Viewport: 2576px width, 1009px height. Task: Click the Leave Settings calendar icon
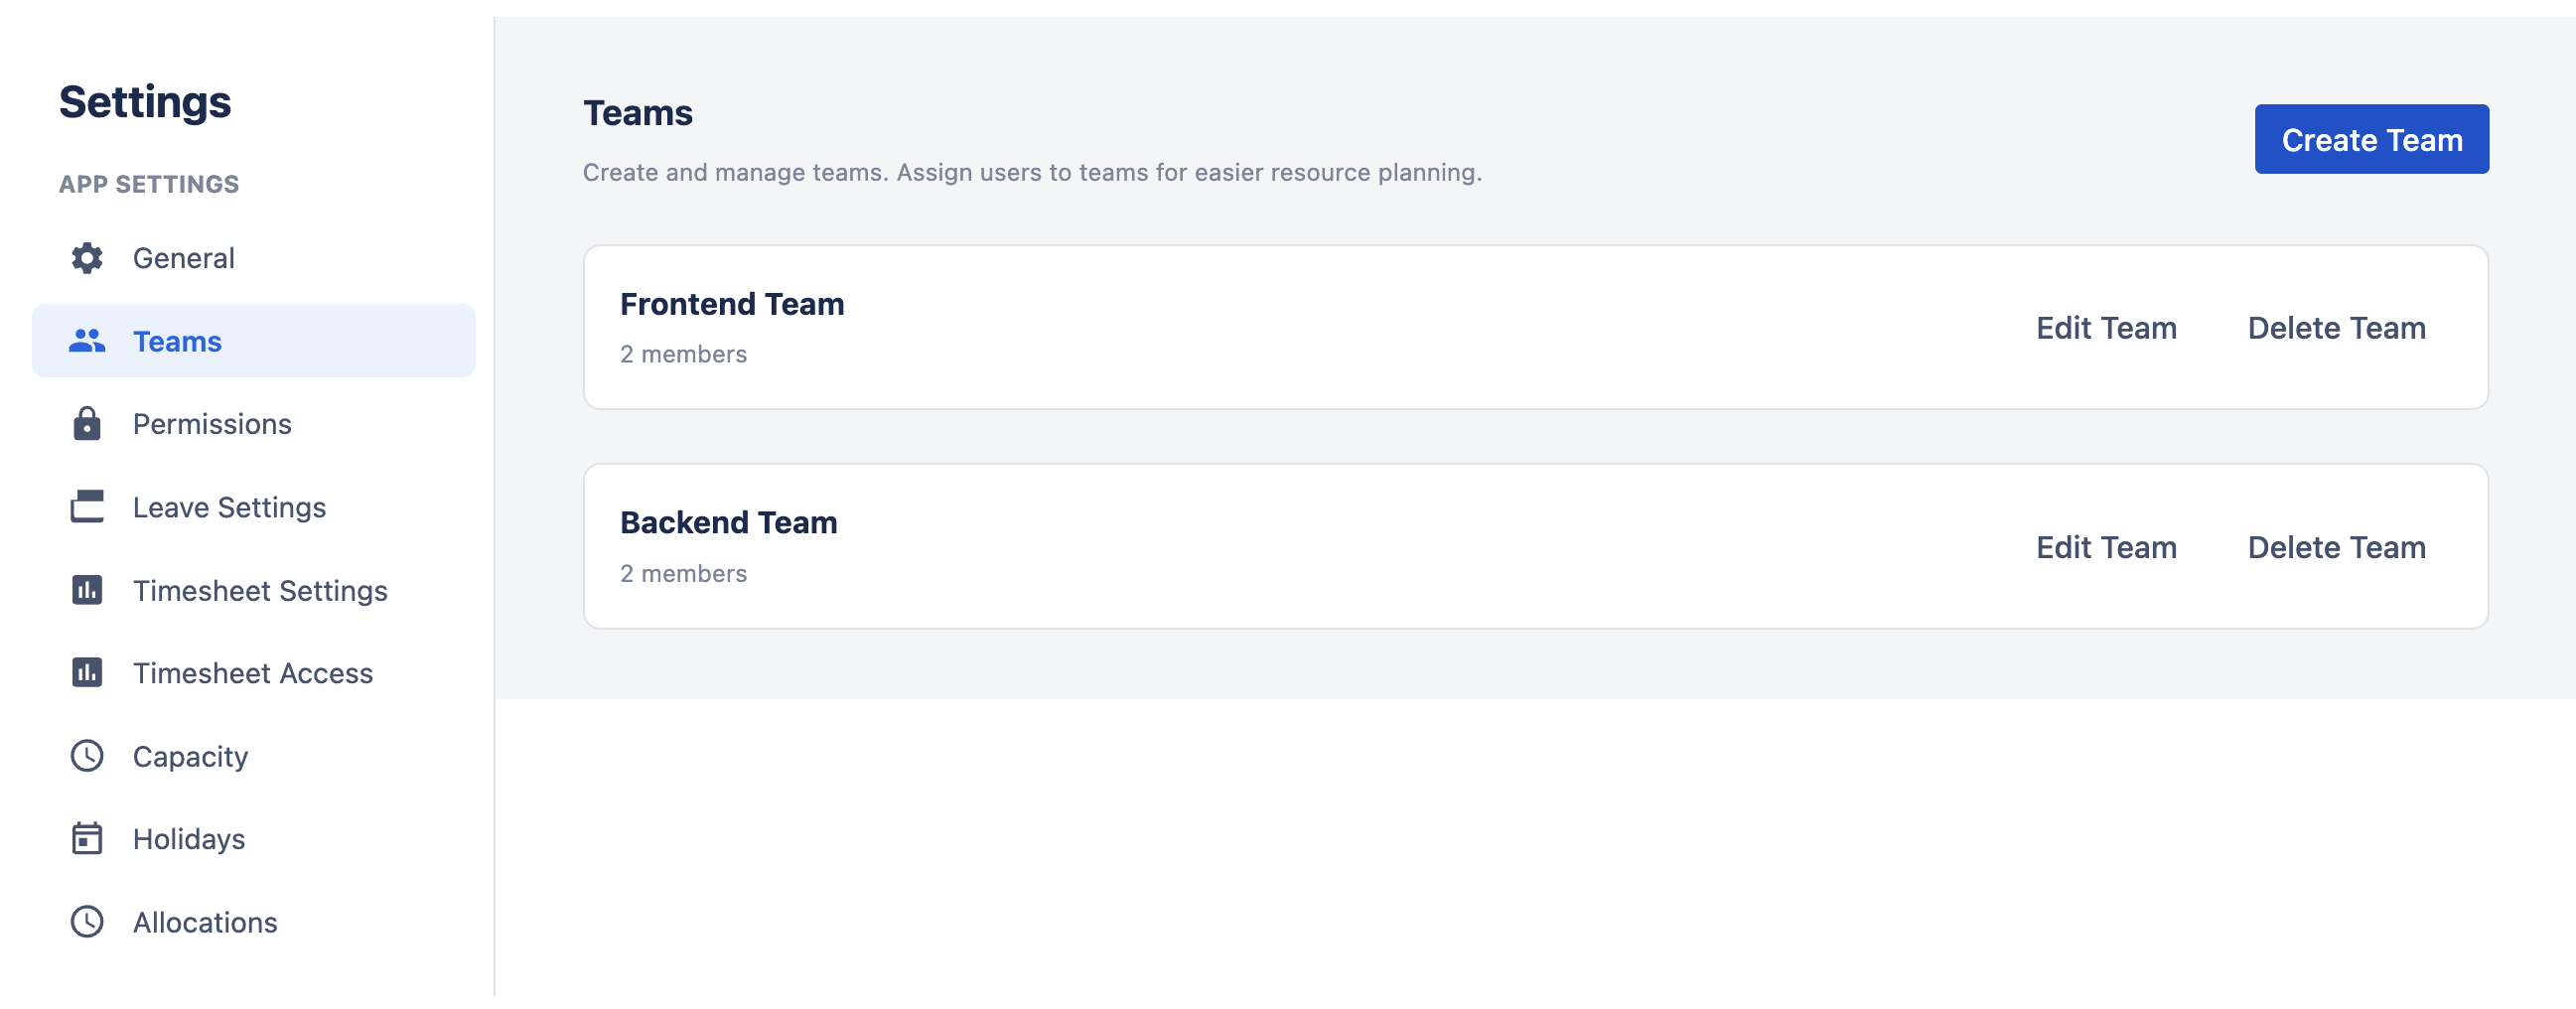pyautogui.click(x=87, y=507)
